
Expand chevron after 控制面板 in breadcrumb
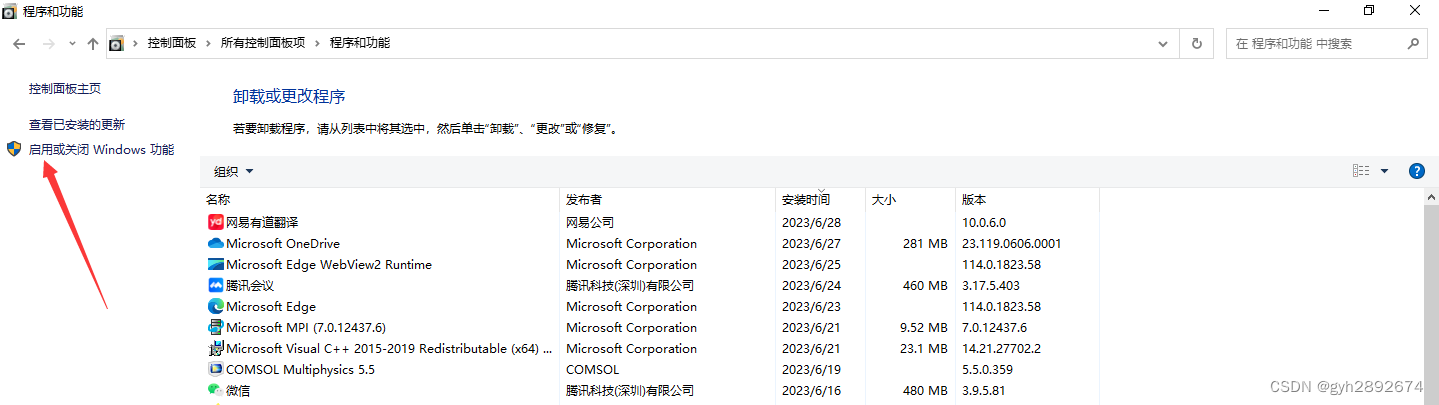point(209,43)
